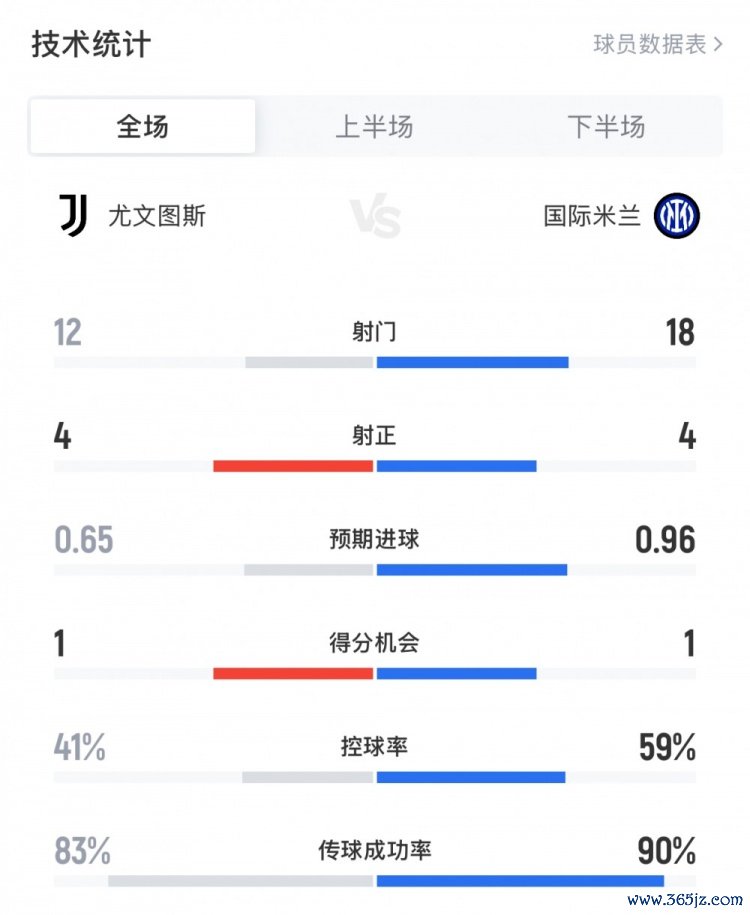750x915 pixels.
Task: Click the red 射正 bar for Juventus
Action: coord(293,466)
